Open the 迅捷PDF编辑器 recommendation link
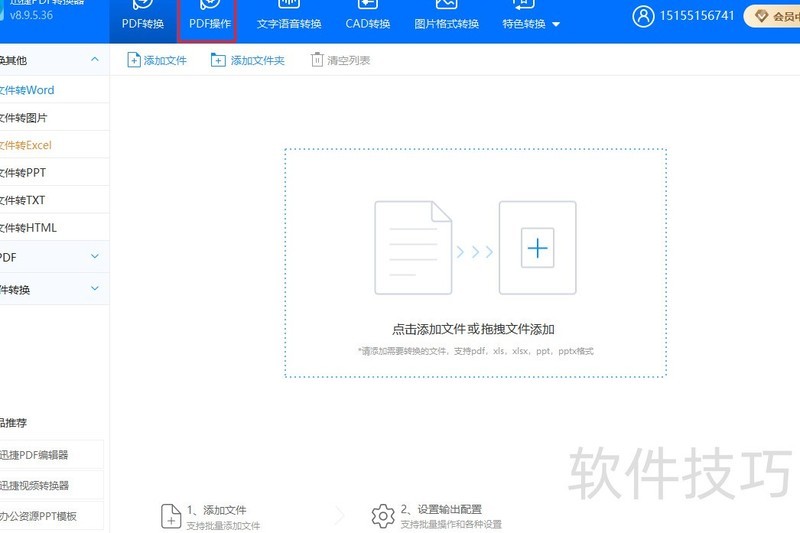 [51, 454]
